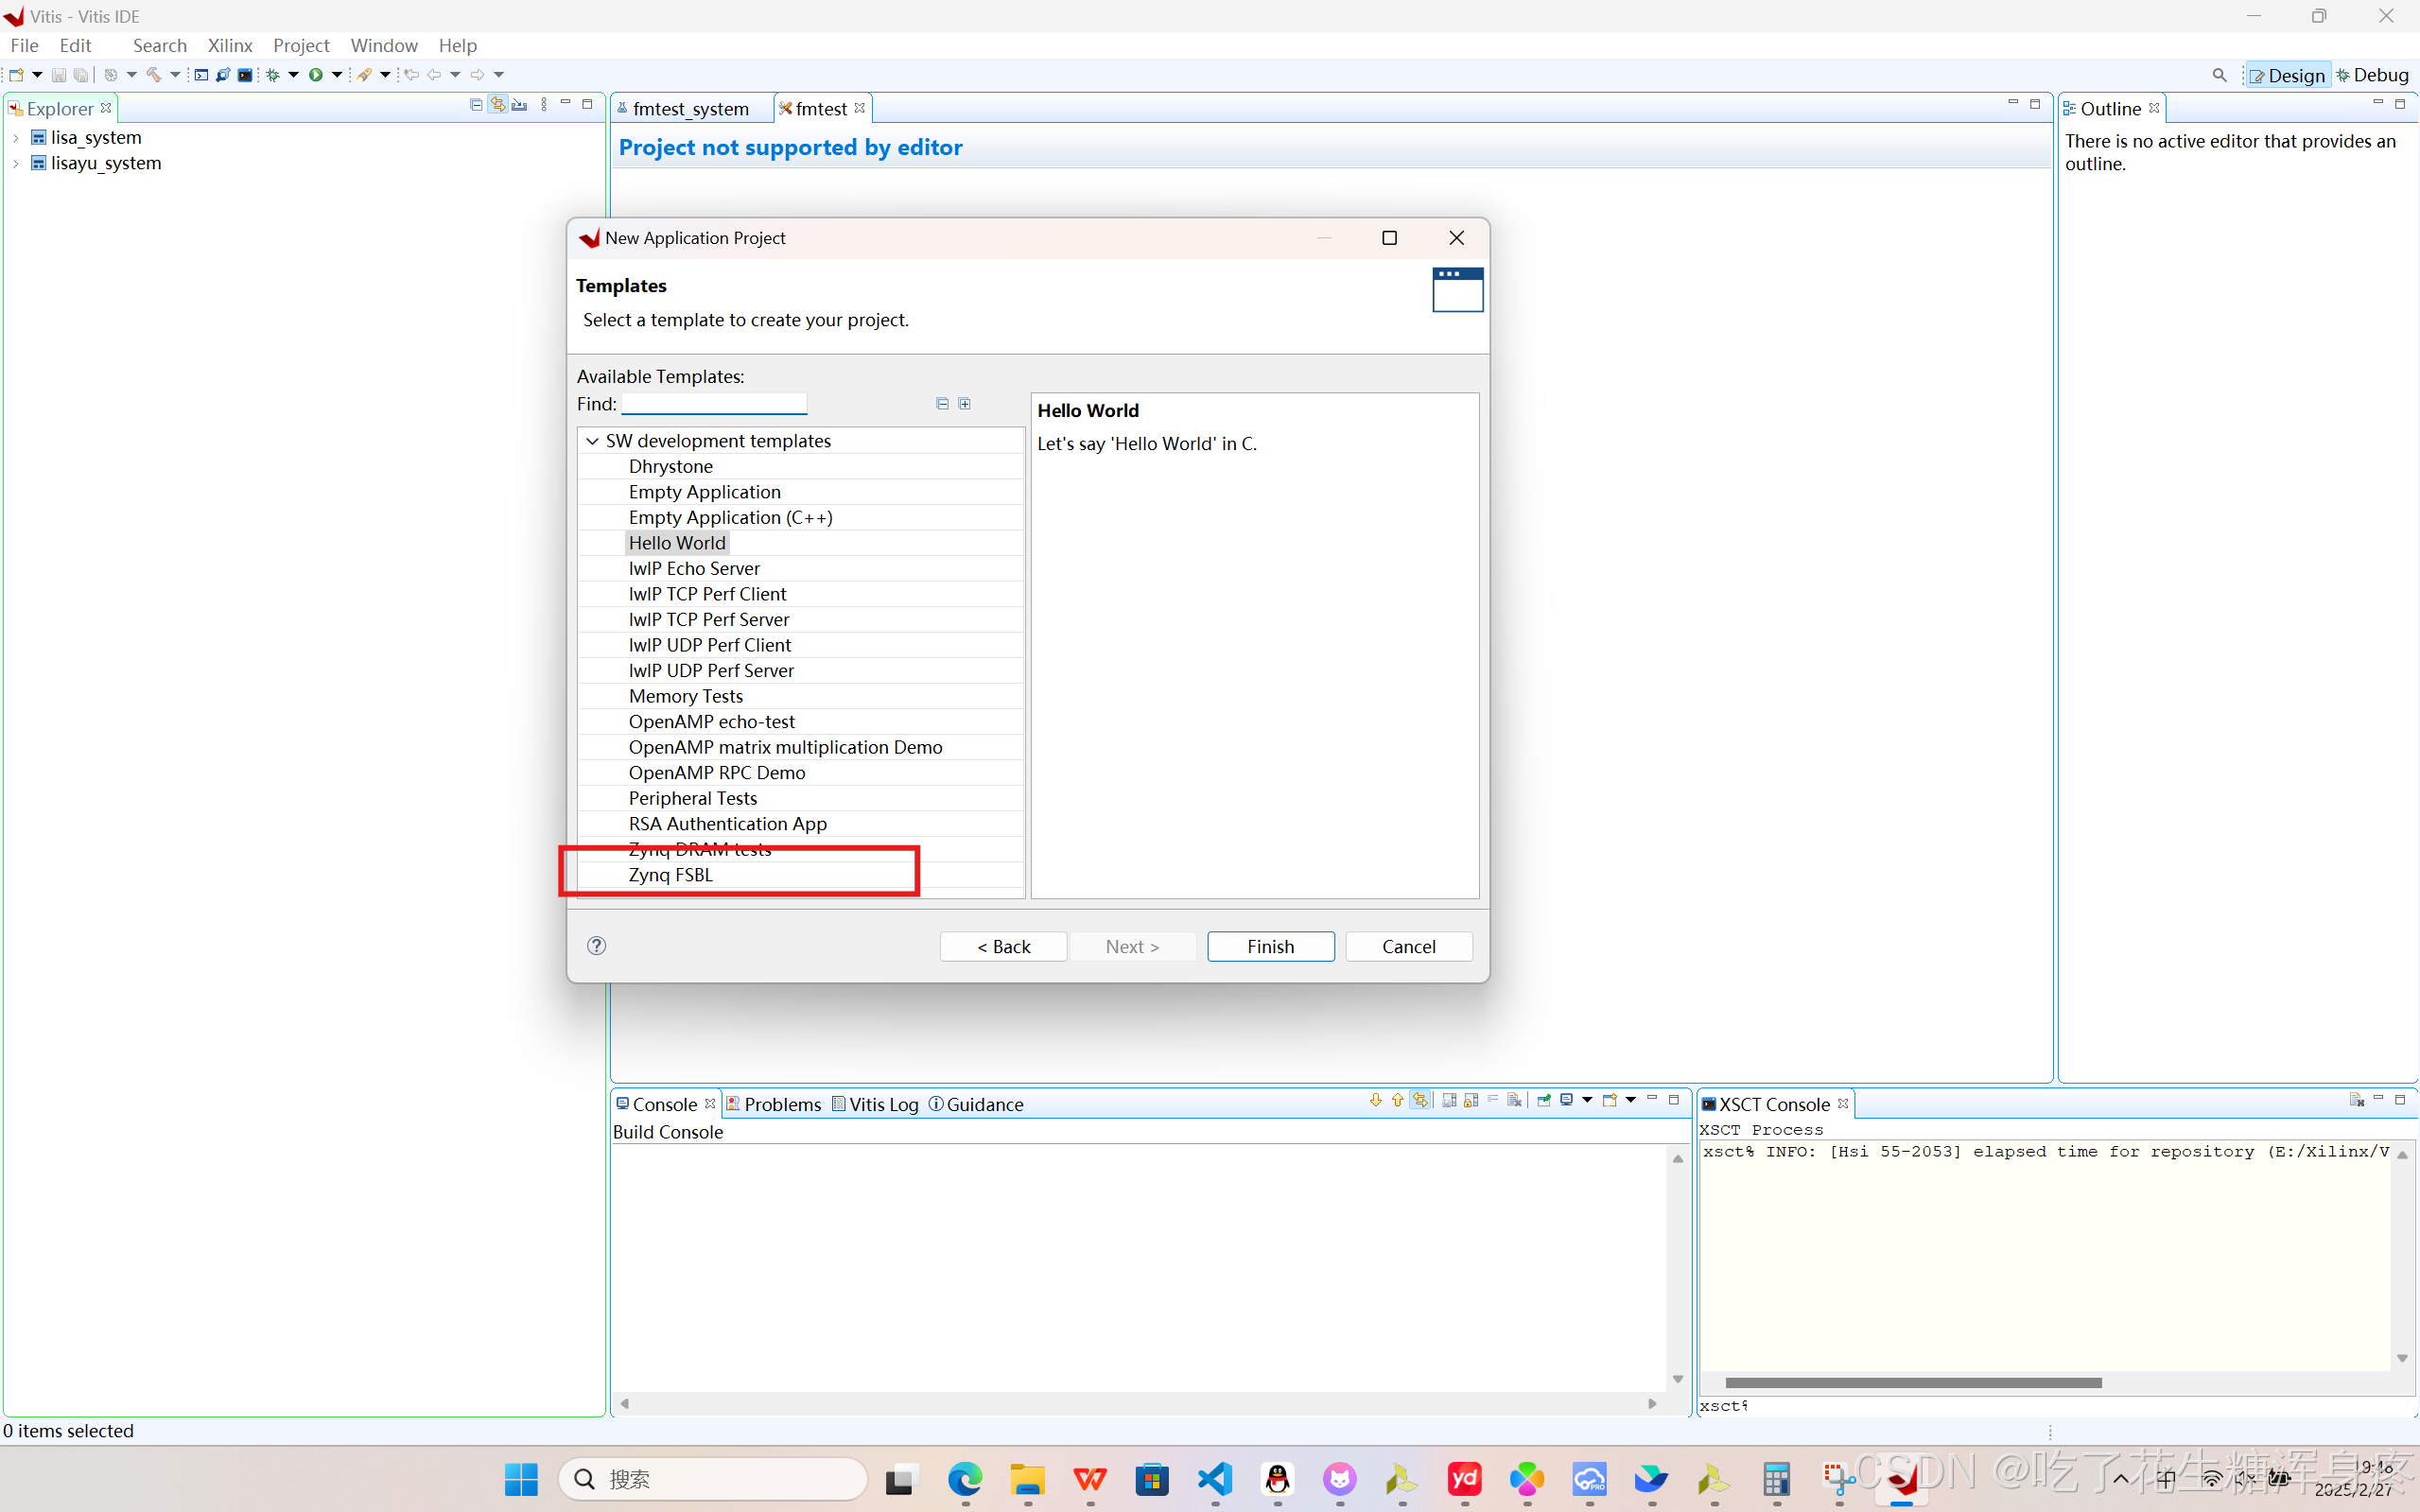Click the Explorer import/focus icon
This screenshot has width=2420, height=1512.
[x=519, y=104]
